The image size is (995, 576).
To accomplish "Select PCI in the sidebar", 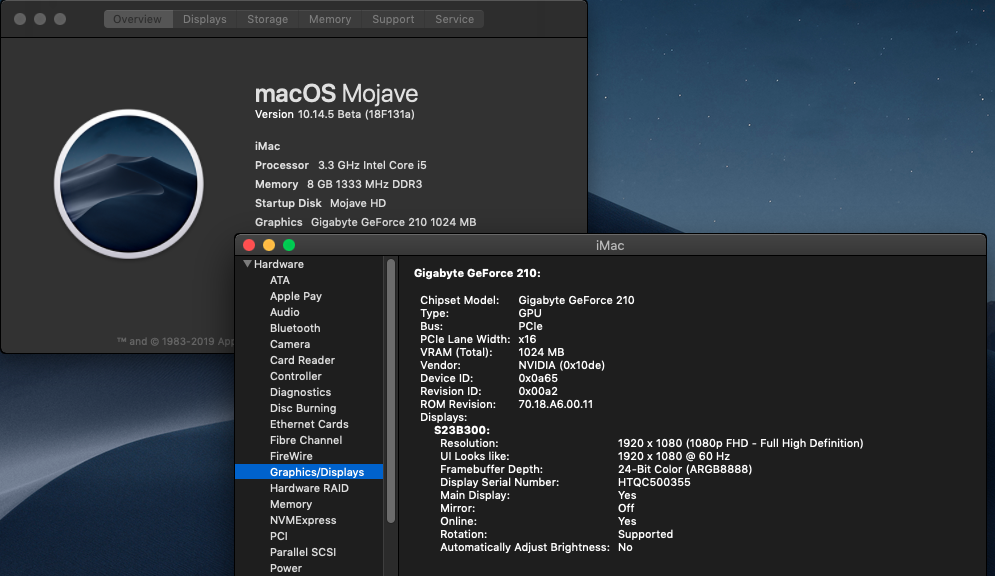I will 279,536.
